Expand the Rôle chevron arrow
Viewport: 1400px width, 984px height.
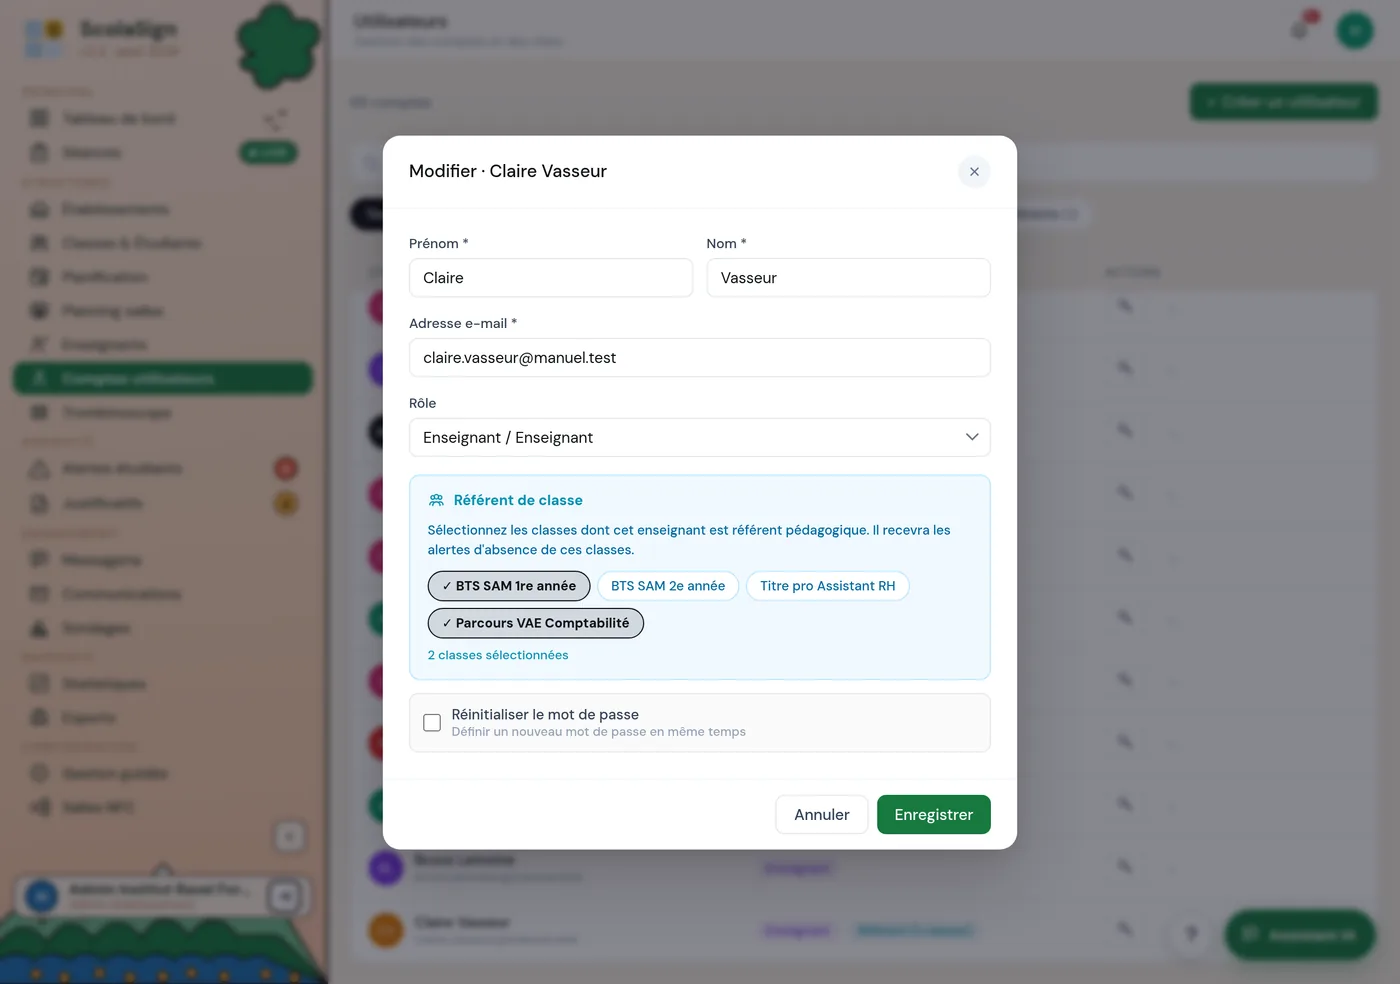click(972, 437)
